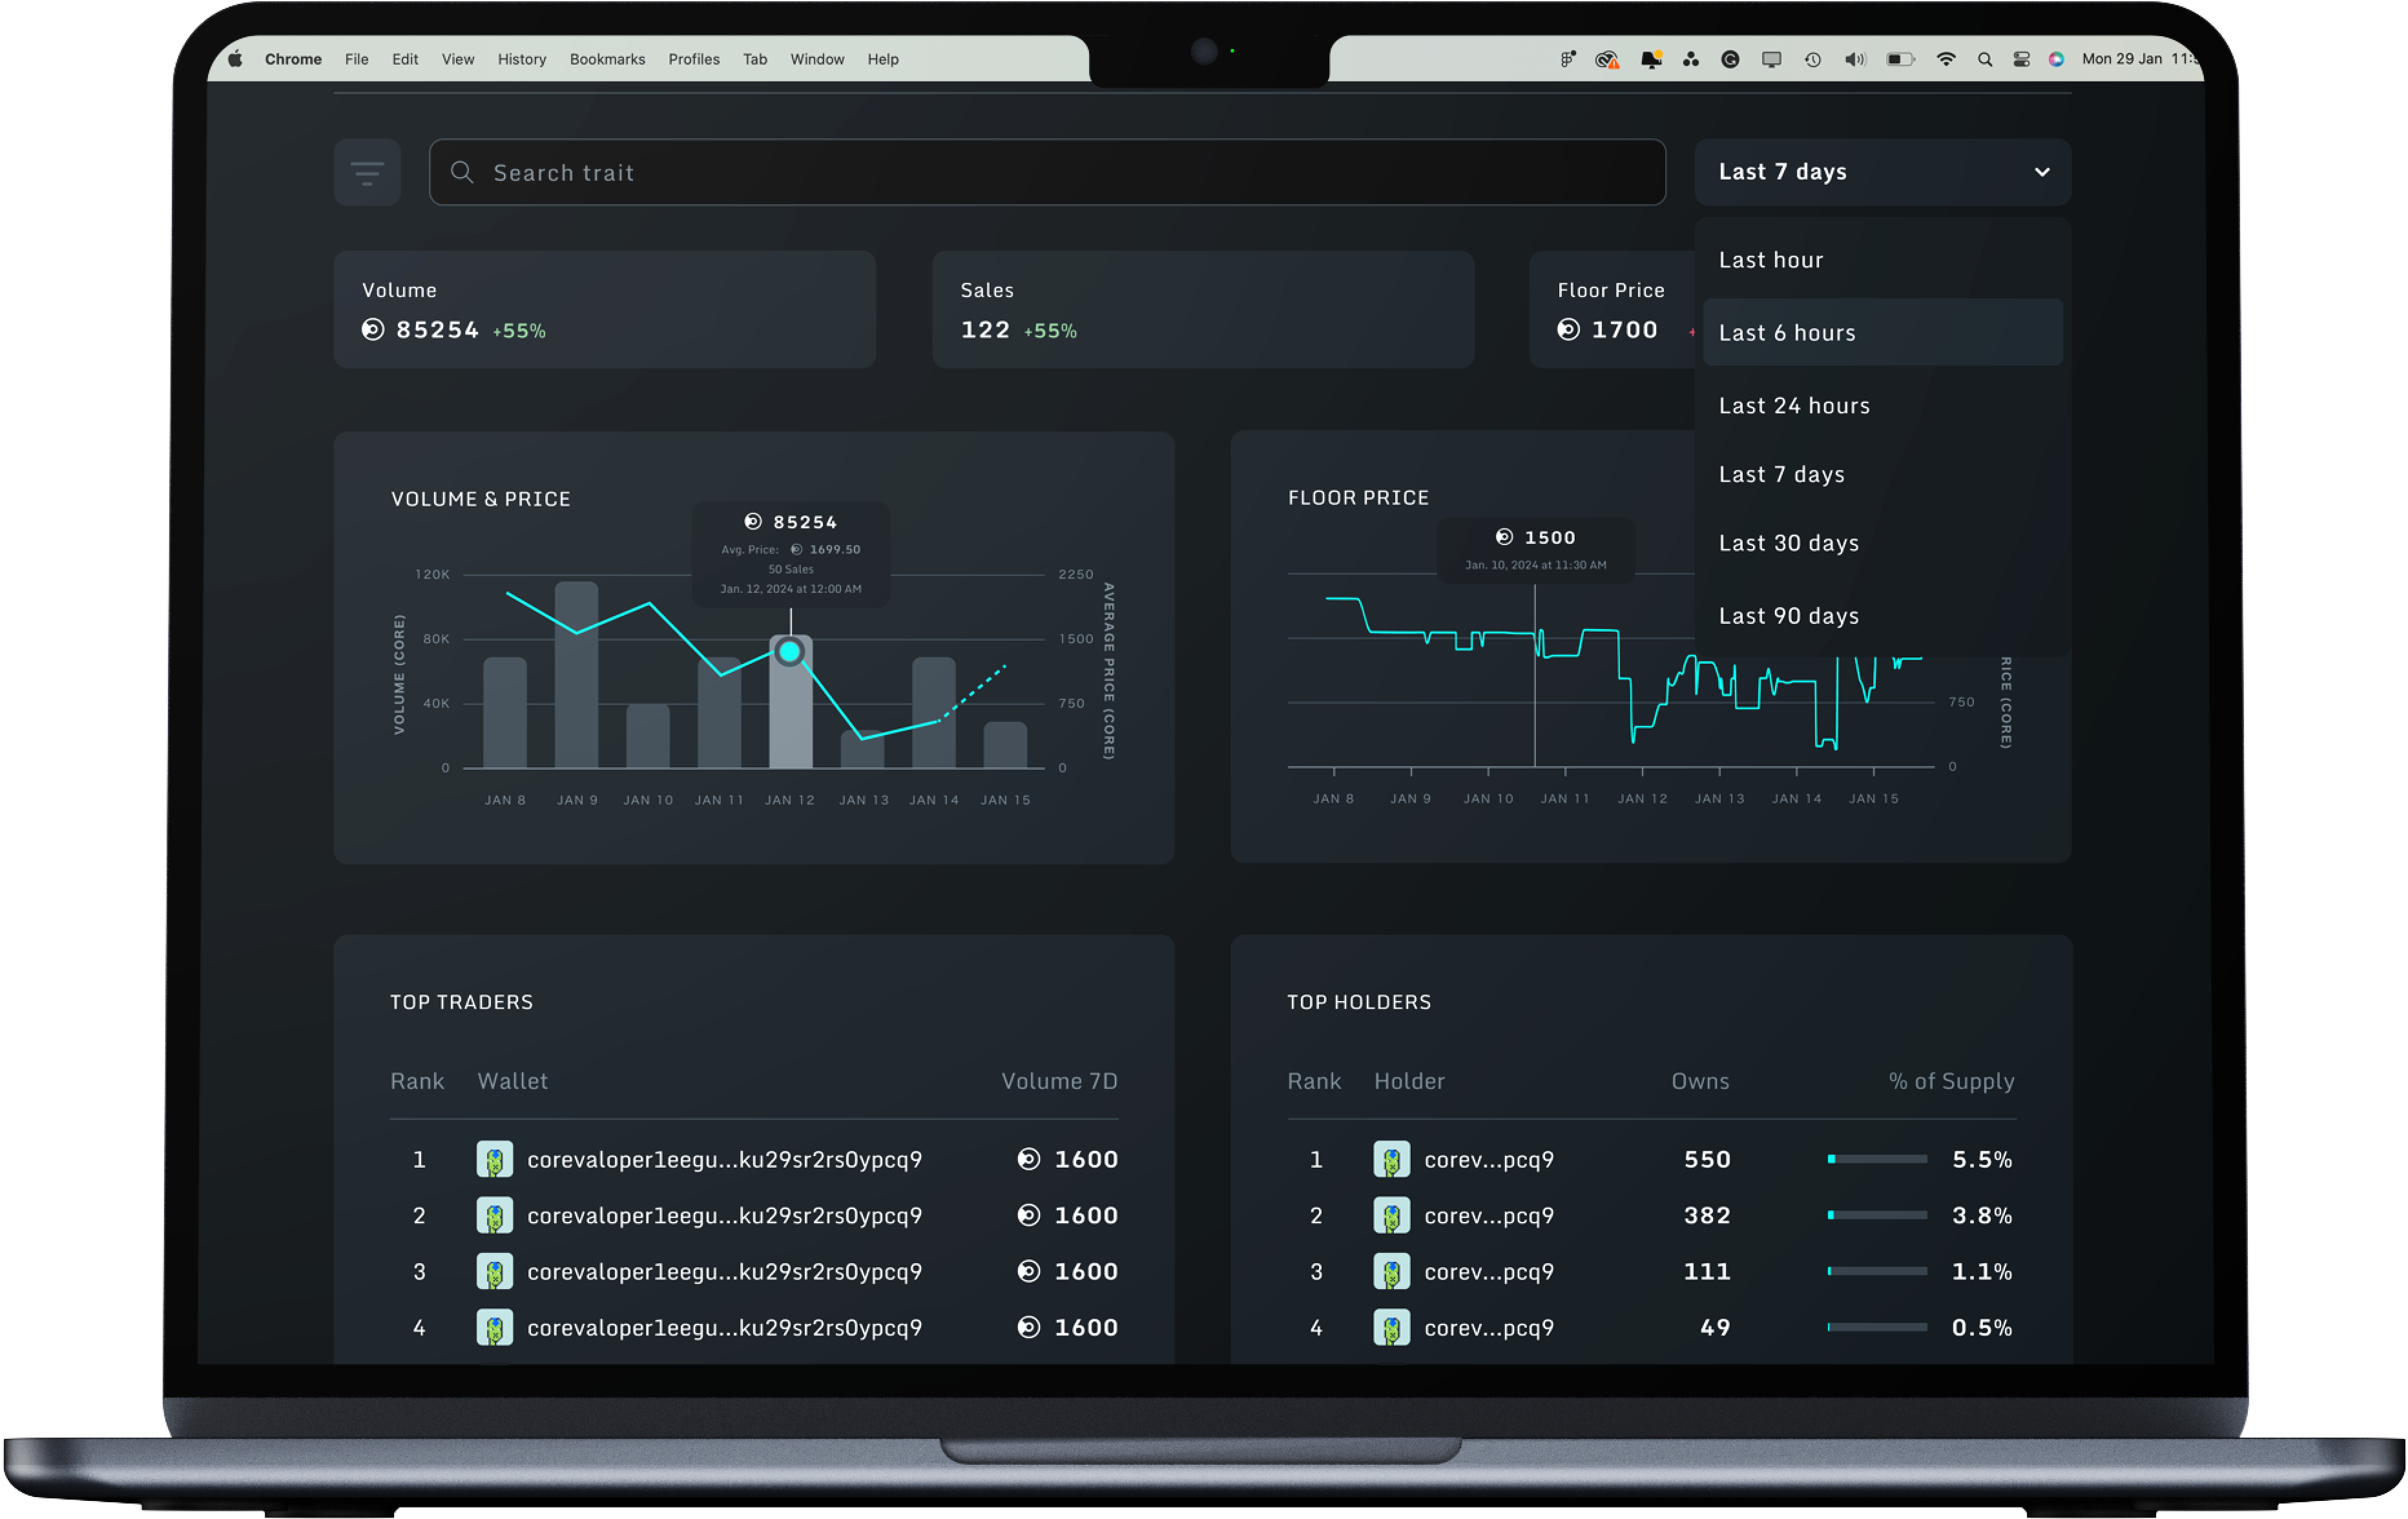The image size is (2408, 1519).
Task: Select Last hour option
Action: [x=1770, y=260]
